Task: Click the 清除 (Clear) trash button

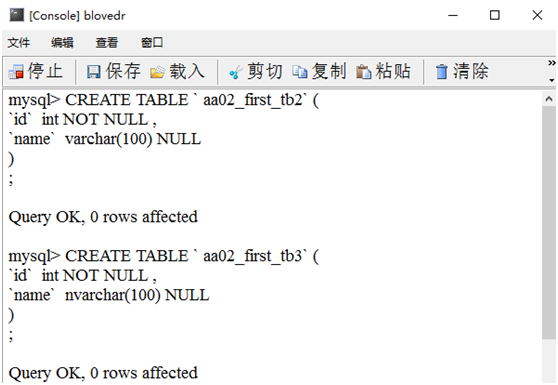Action: 462,71
